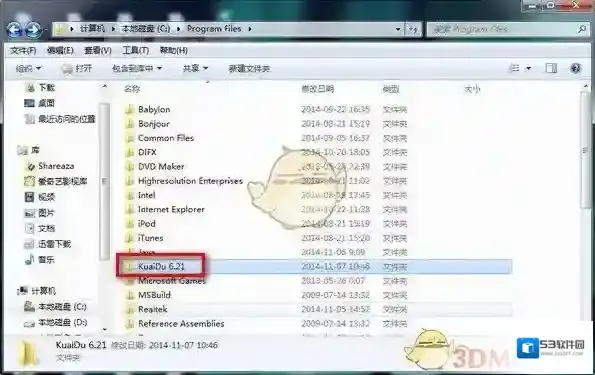The width and height of the screenshot is (595, 375).
Task: Open the 共享 dropdown menu
Action: (195, 68)
